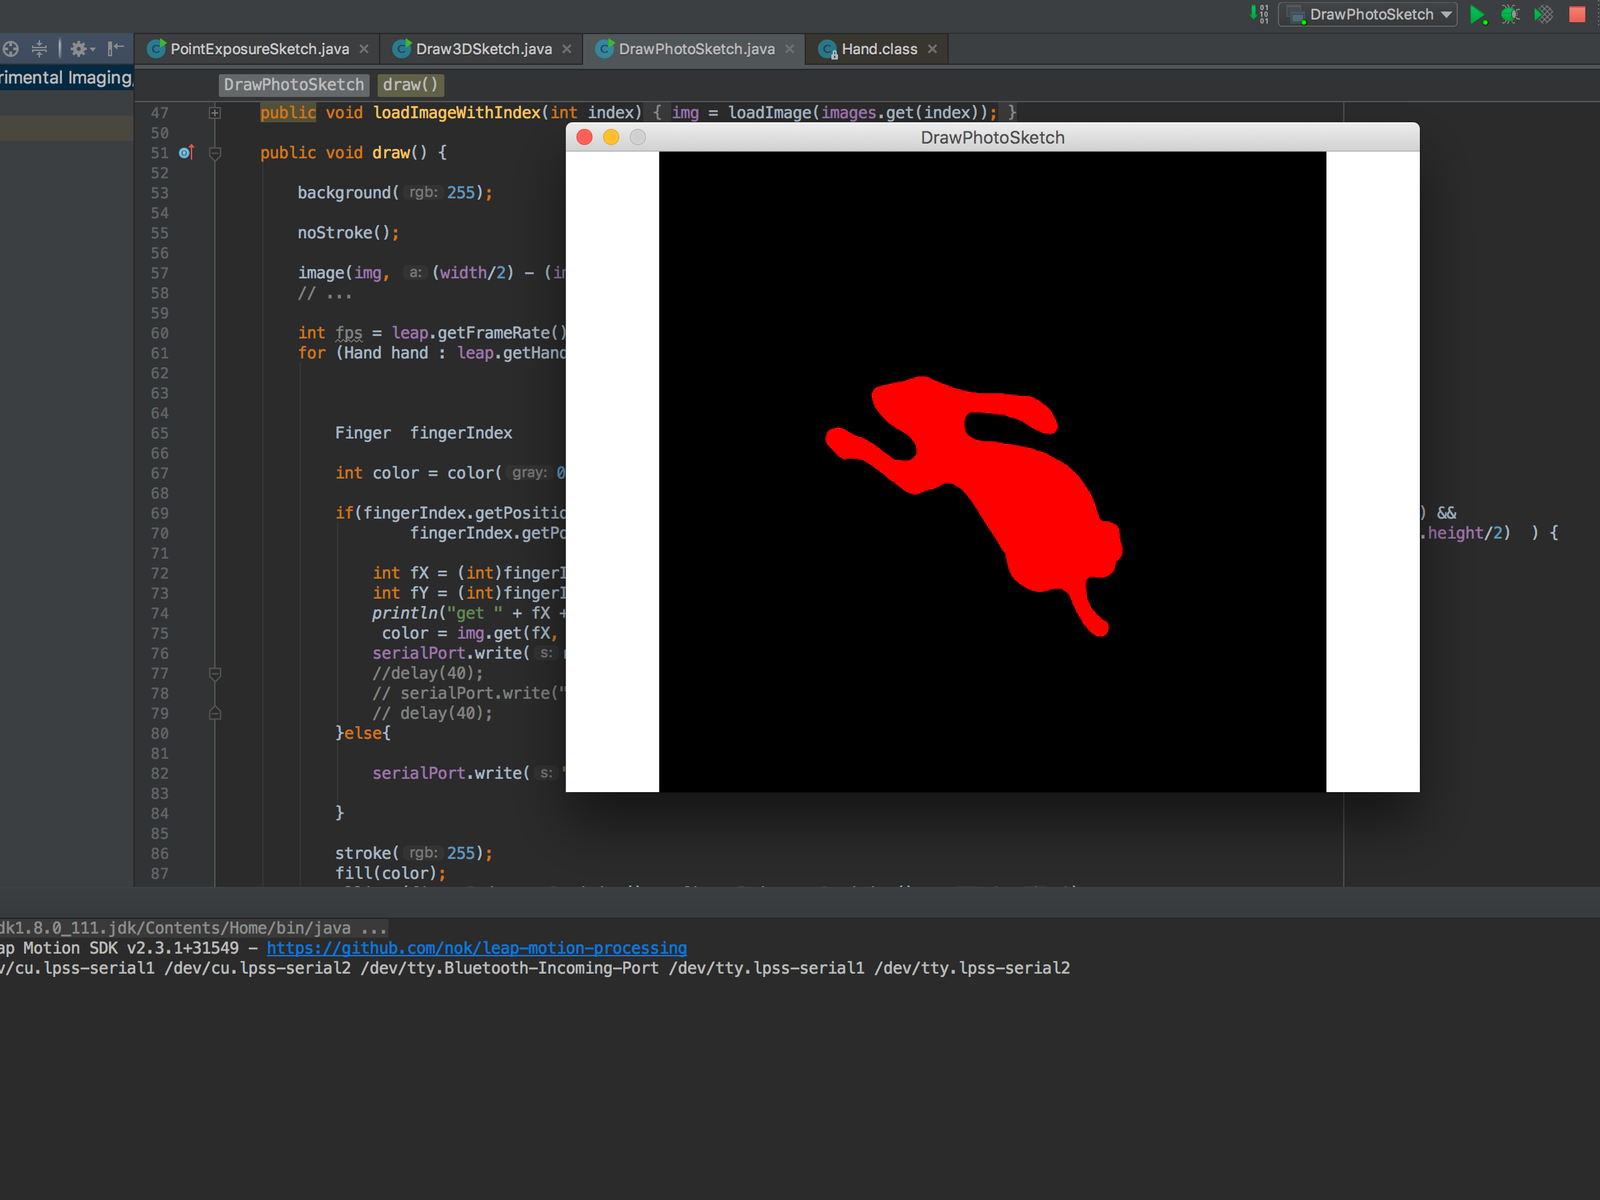
Task: Click on 'noStroke();' code line
Action: [348, 233]
